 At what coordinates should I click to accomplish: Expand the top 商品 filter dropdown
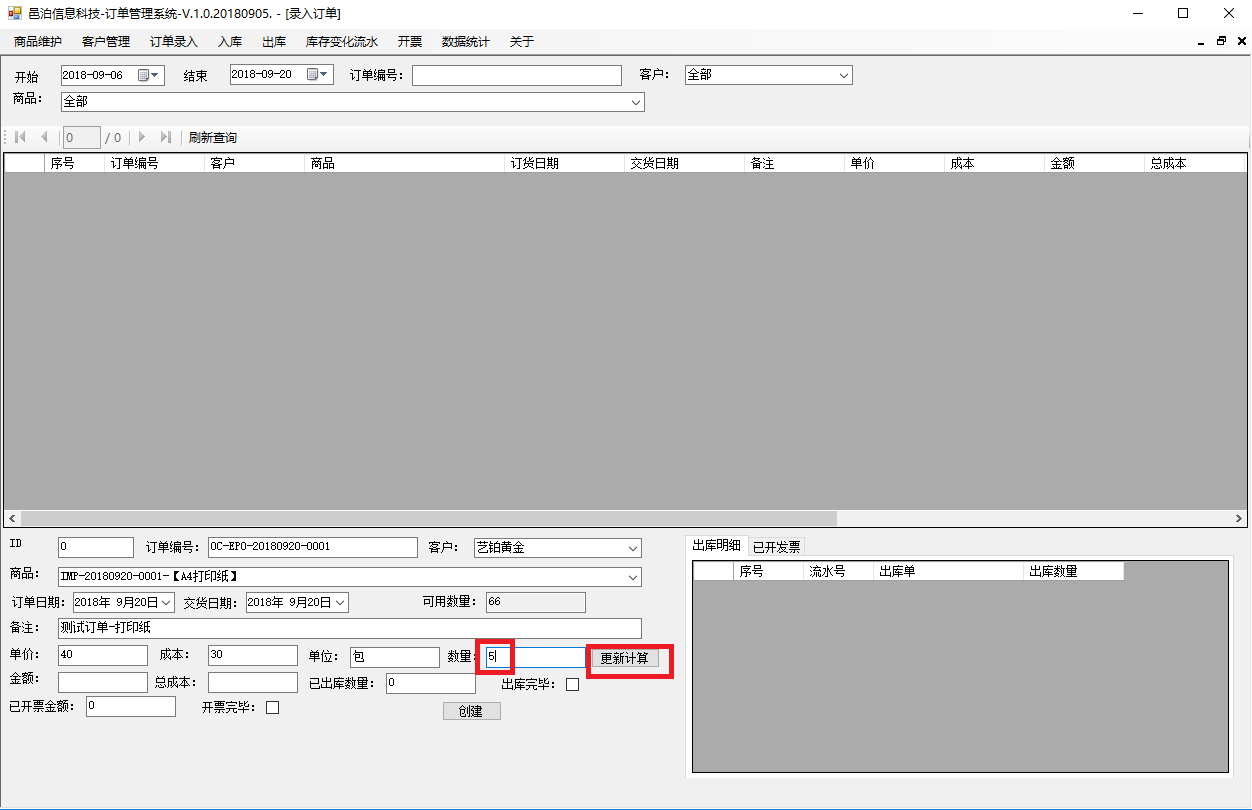635,102
